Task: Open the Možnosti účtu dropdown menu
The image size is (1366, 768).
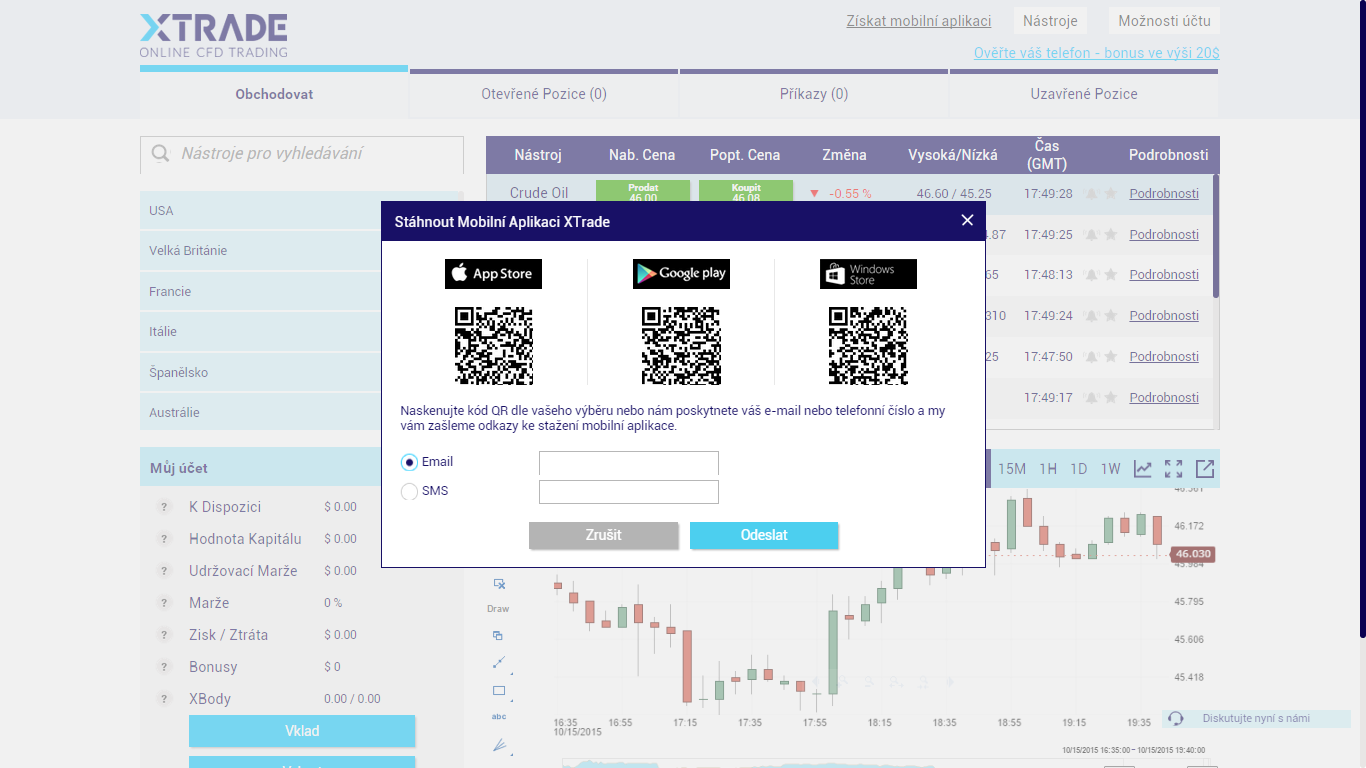Action: [1164, 21]
